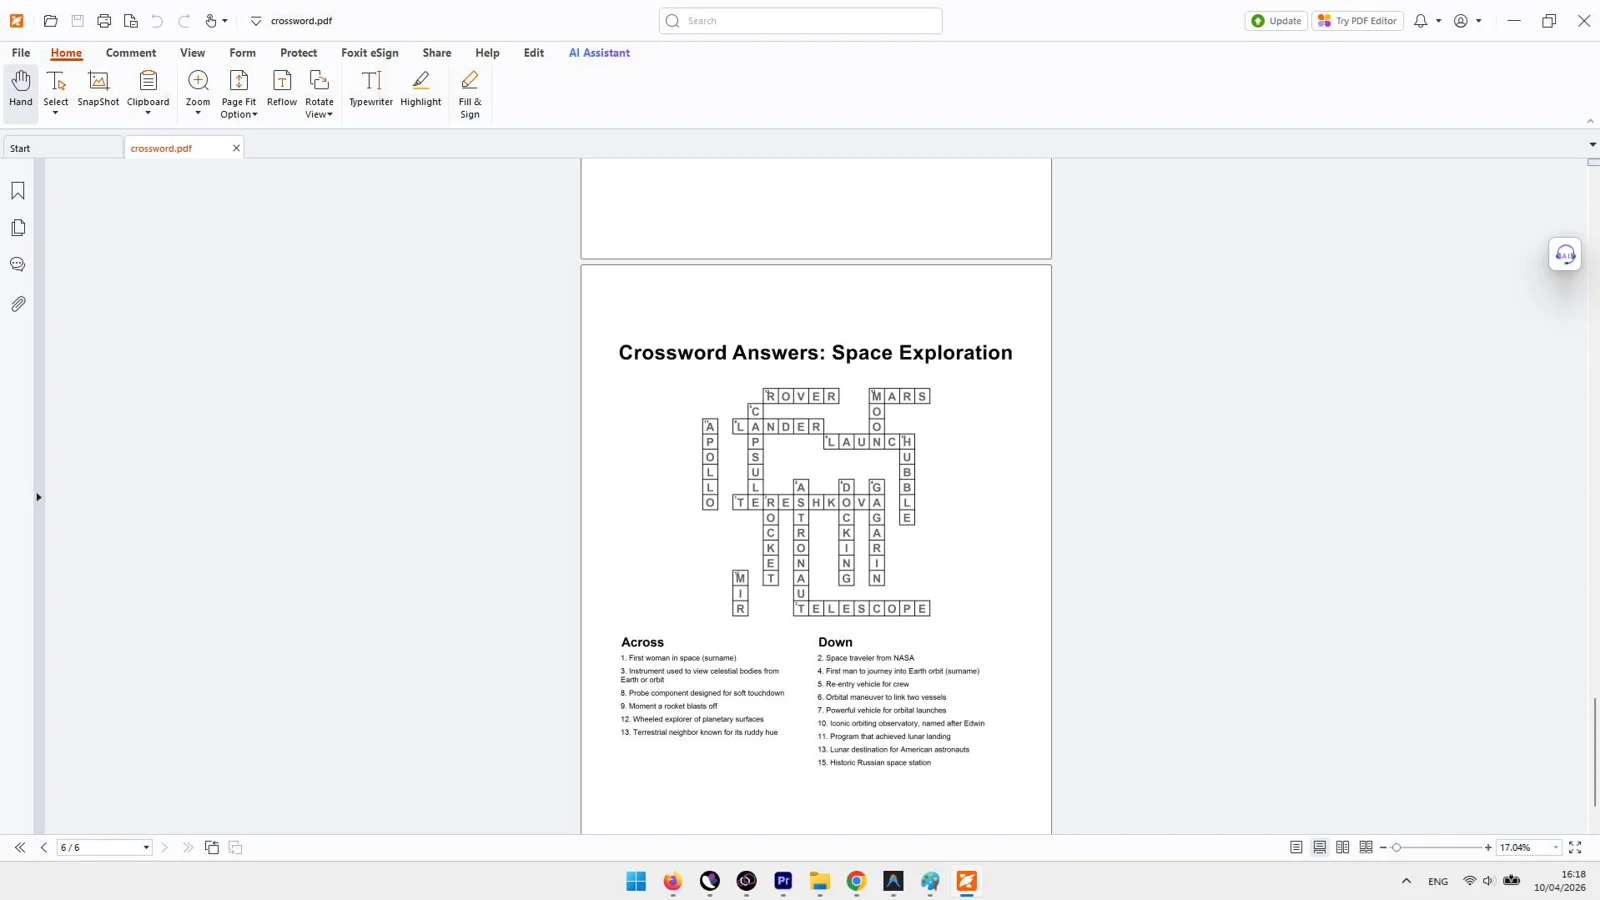Click the Update button

[x=1276, y=21]
